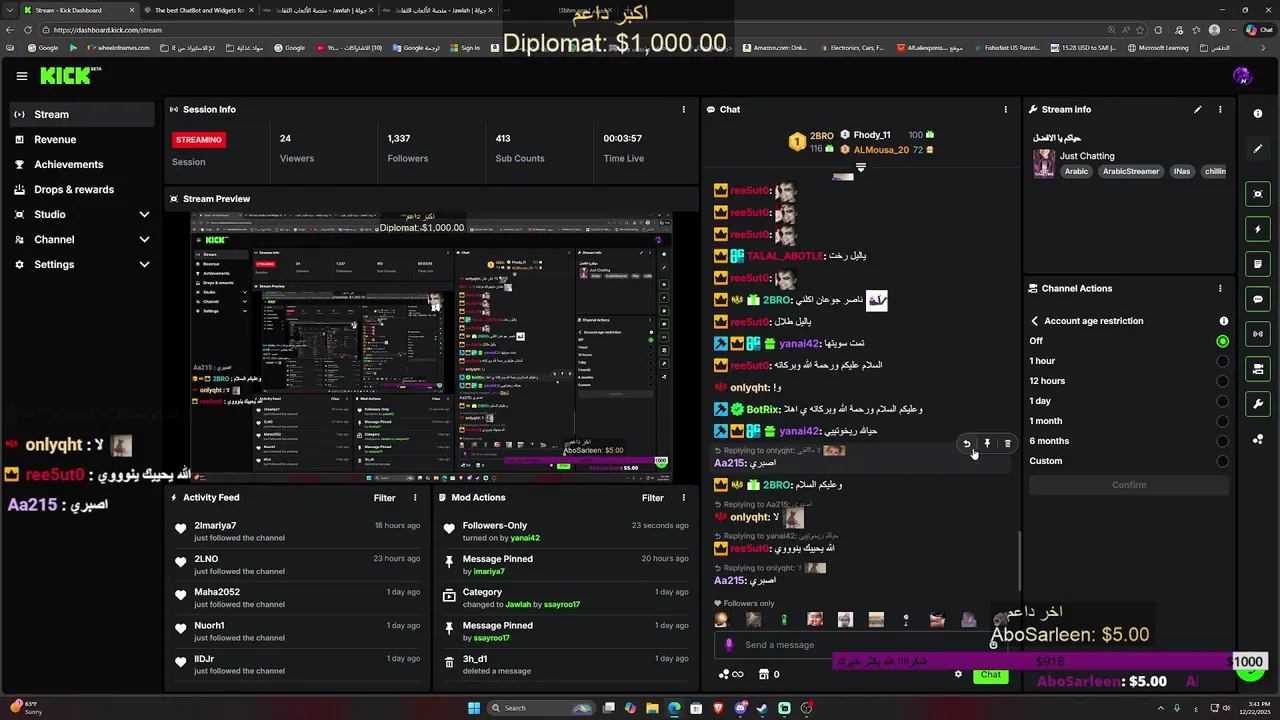Open Steam from the taskbar
This screenshot has height=720, width=1280.
[762, 708]
